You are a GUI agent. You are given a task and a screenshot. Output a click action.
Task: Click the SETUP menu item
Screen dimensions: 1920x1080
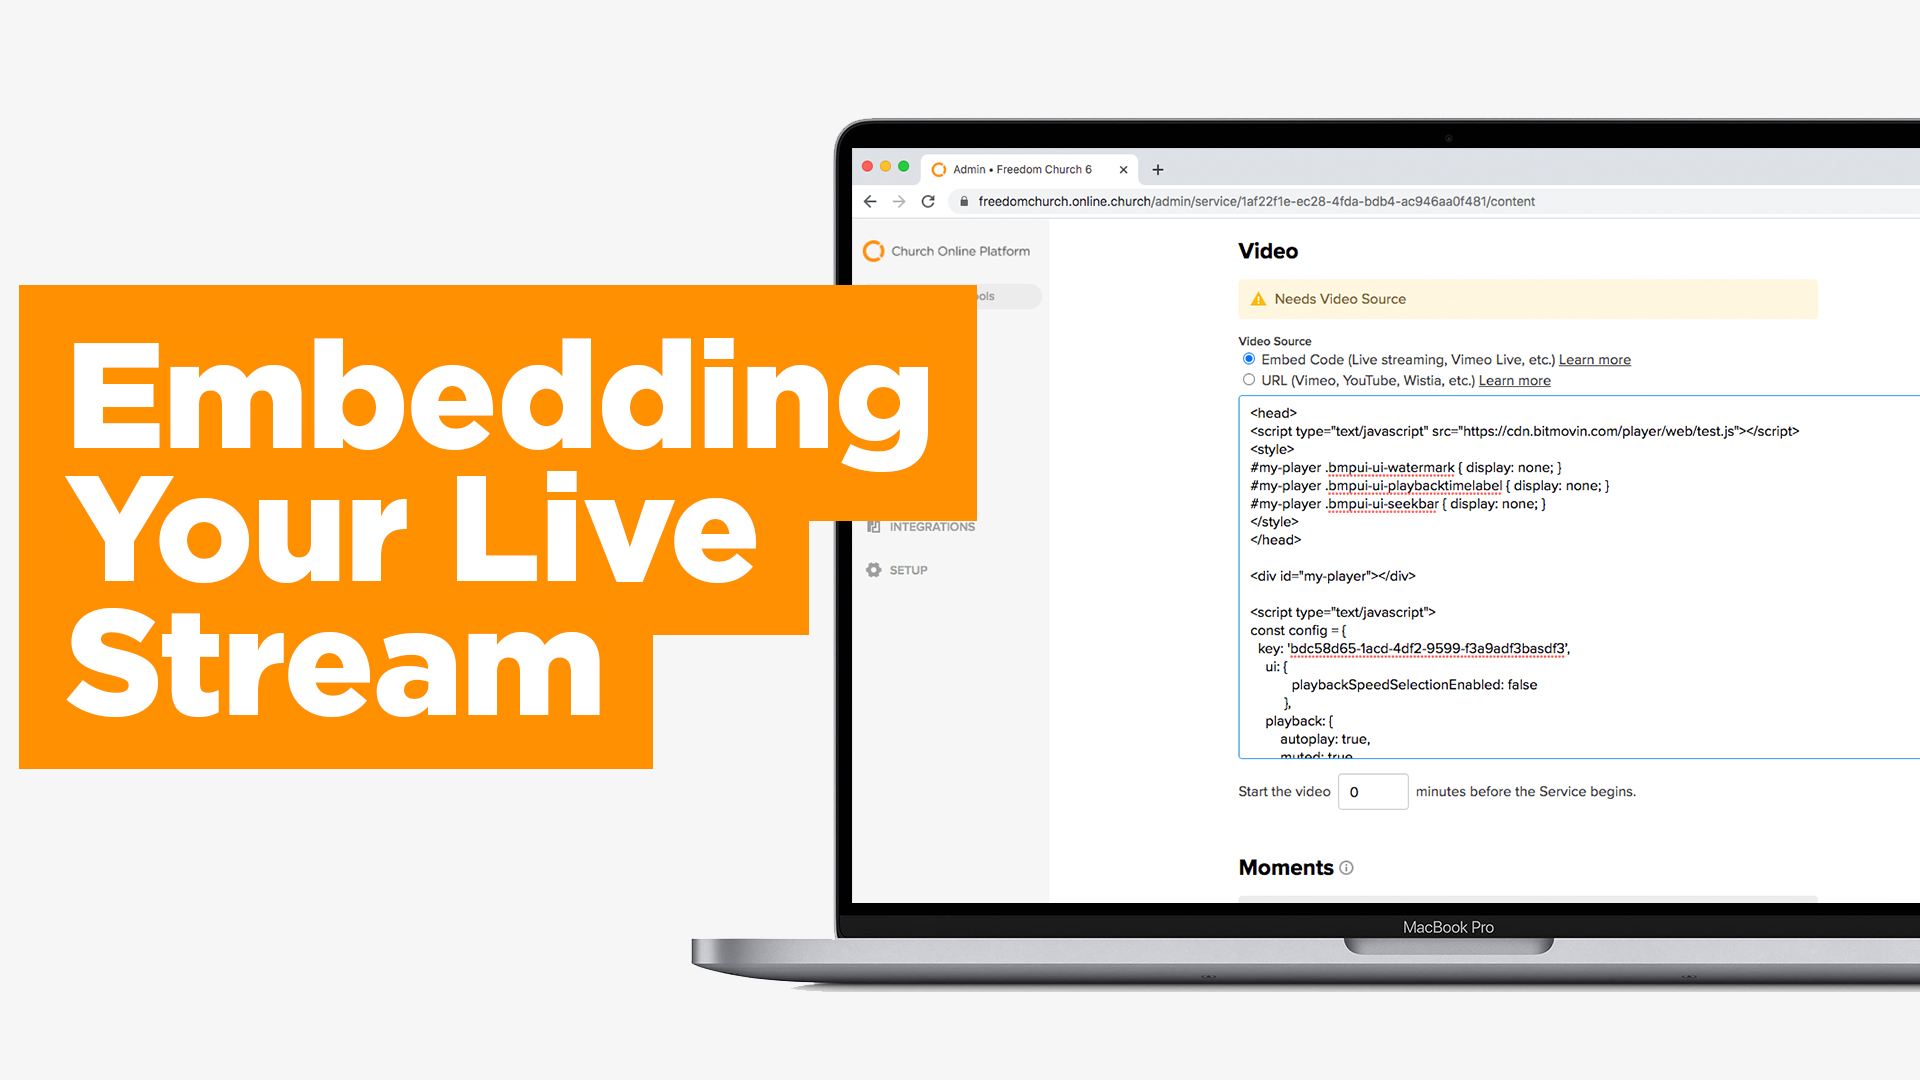(x=910, y=570)
